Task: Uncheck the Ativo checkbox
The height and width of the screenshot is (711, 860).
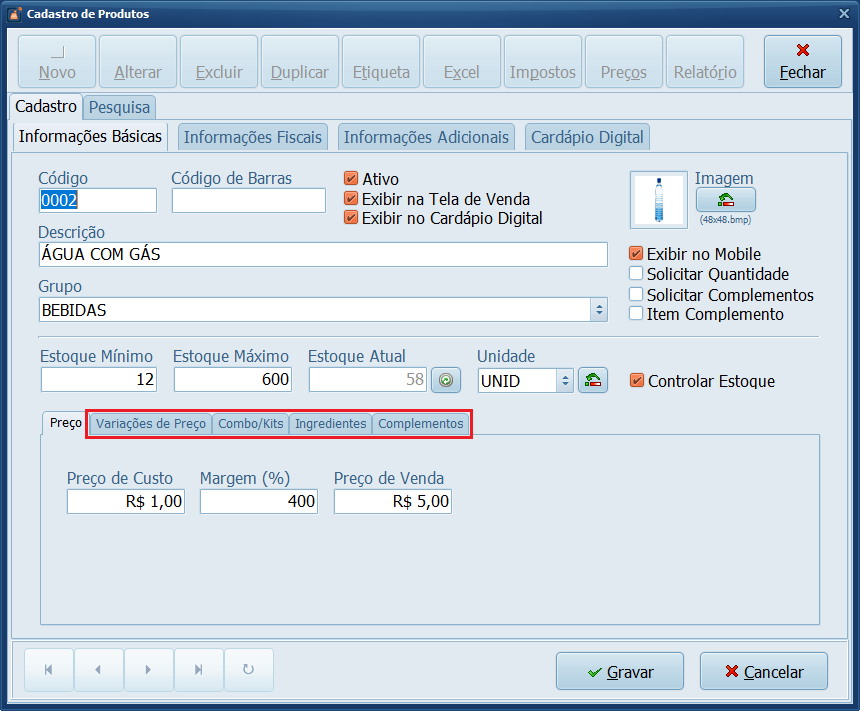Action: (x=351, y=179)
